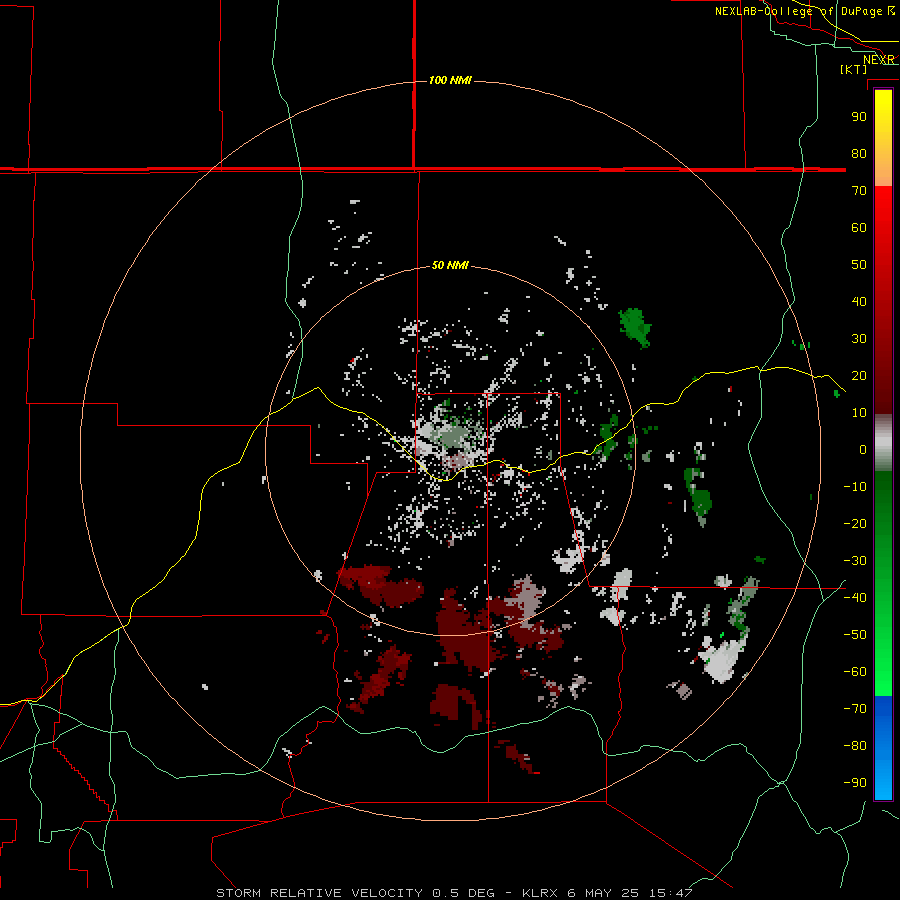Click the 60 knot value on the color scale
900x900 pixels.
point(859,227)
